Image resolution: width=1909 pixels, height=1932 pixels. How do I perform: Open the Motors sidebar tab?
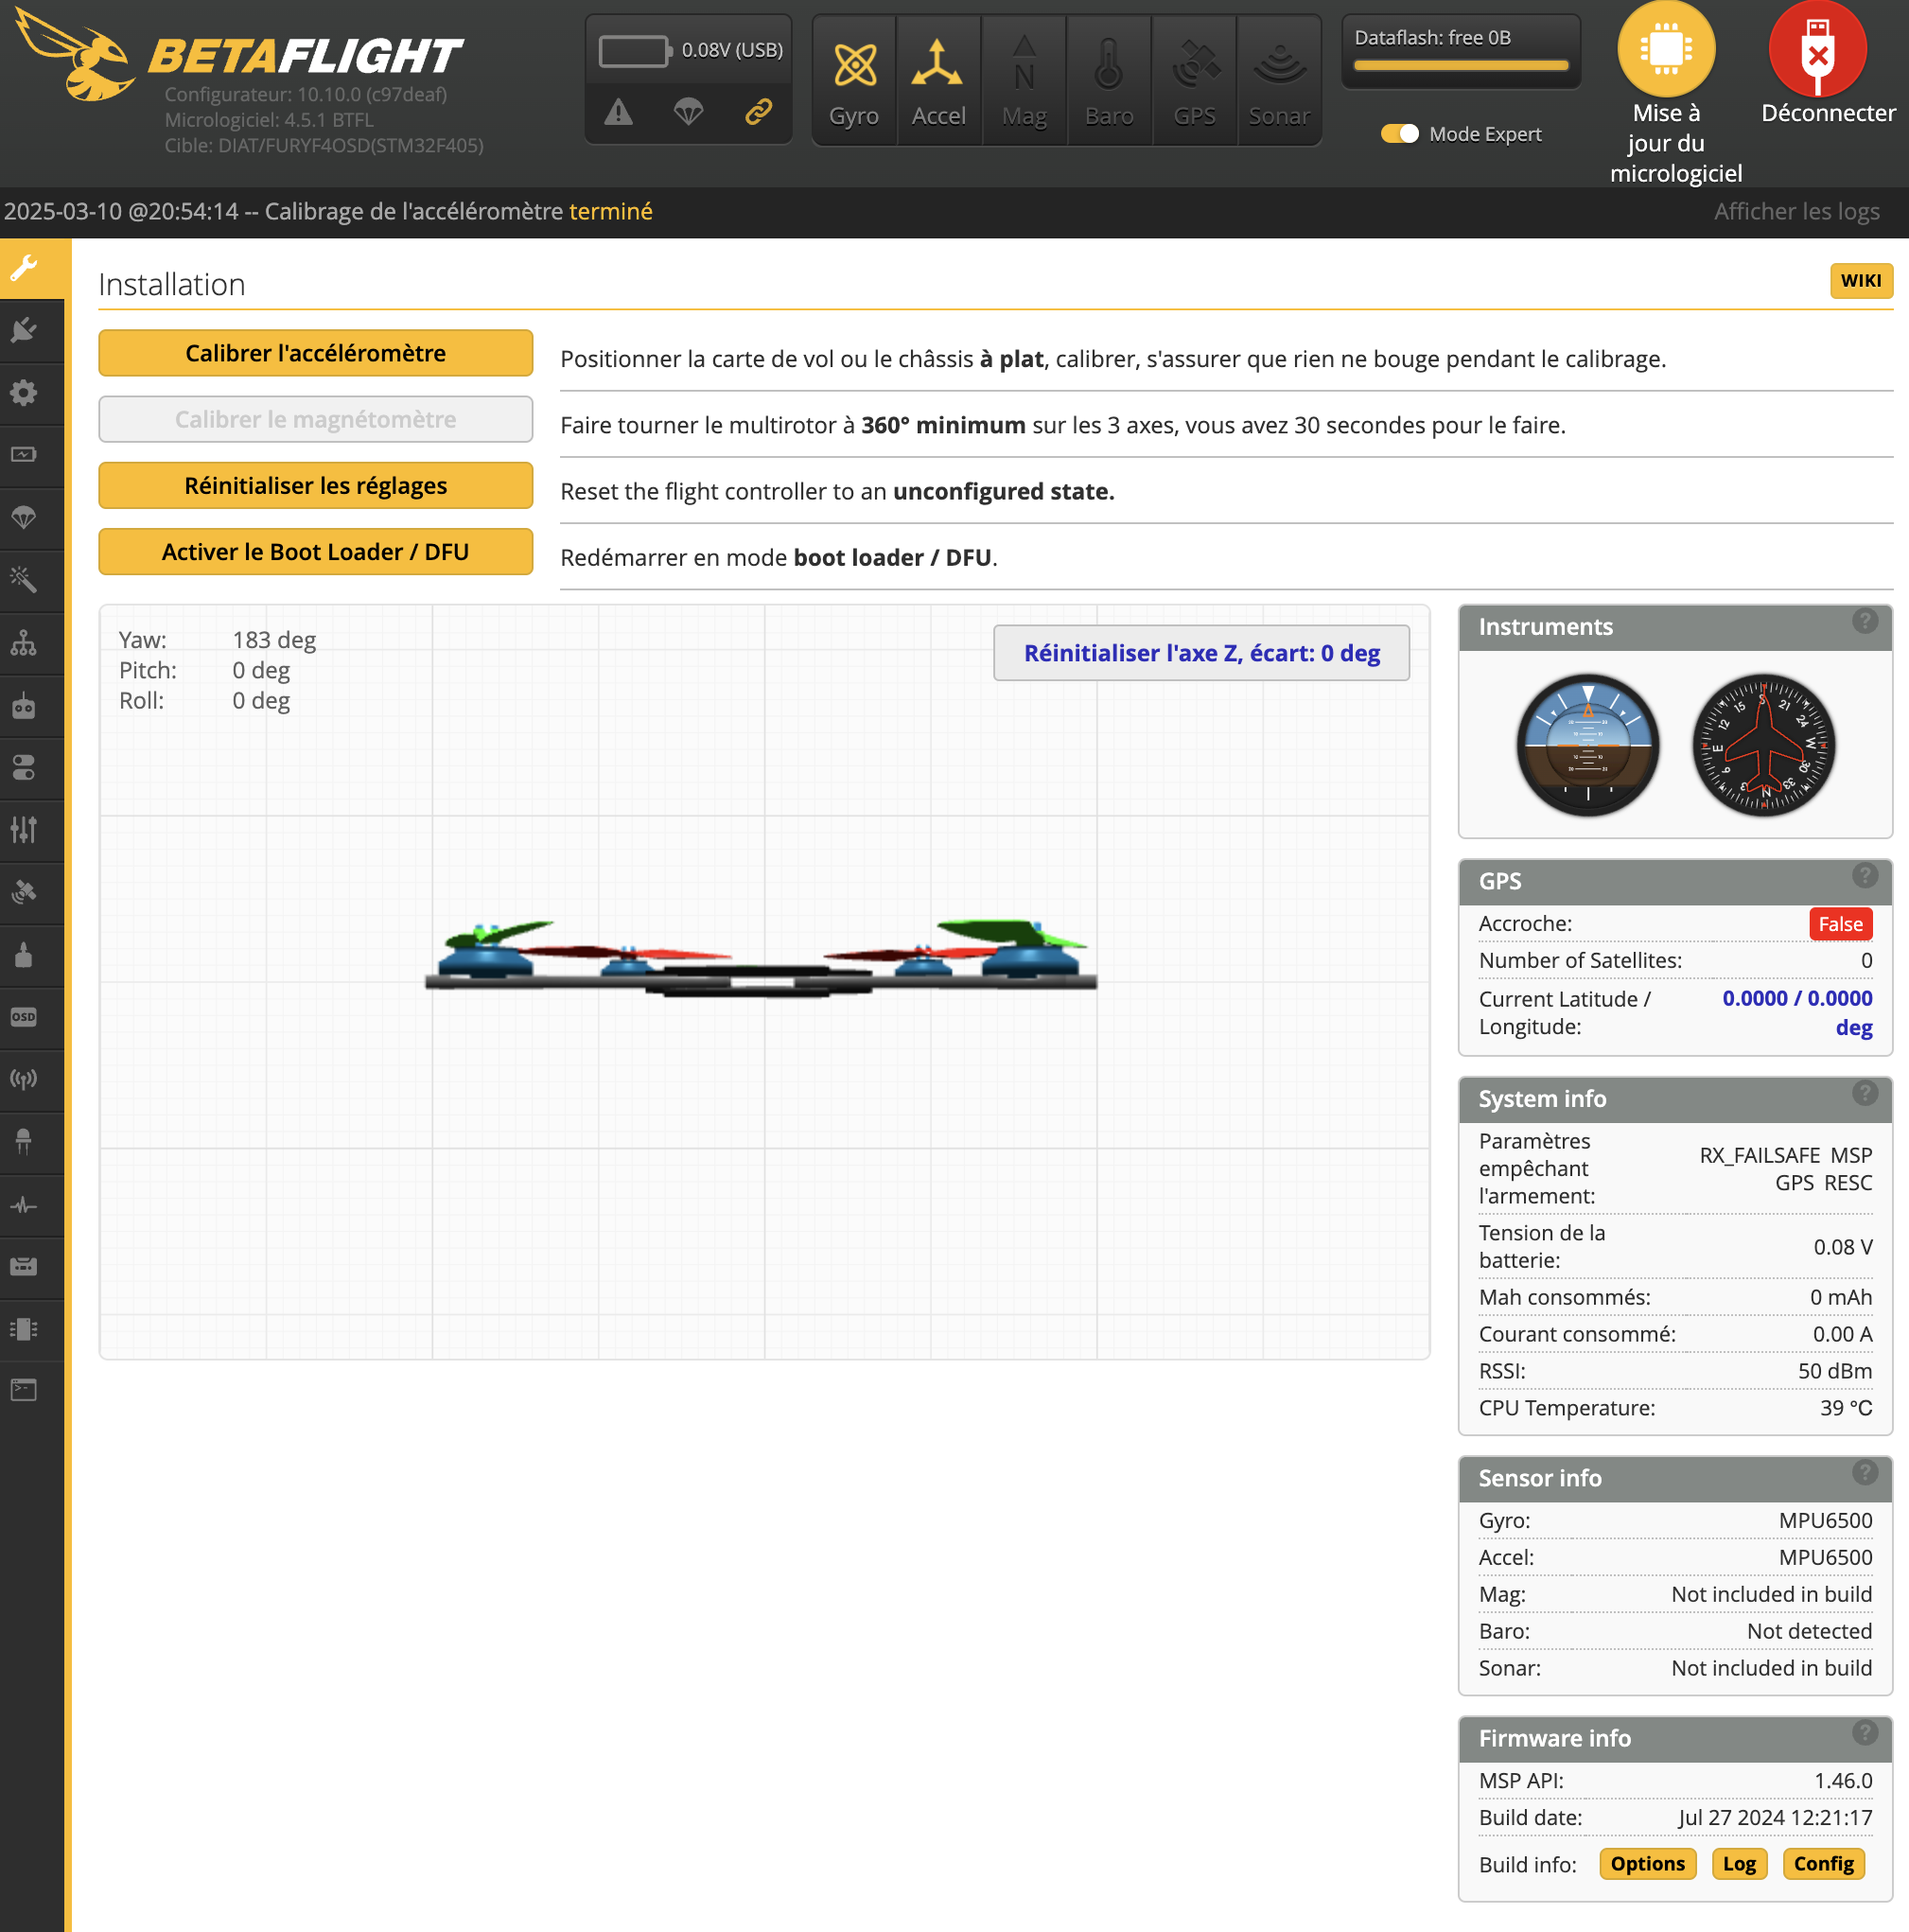tap(24, 954)
